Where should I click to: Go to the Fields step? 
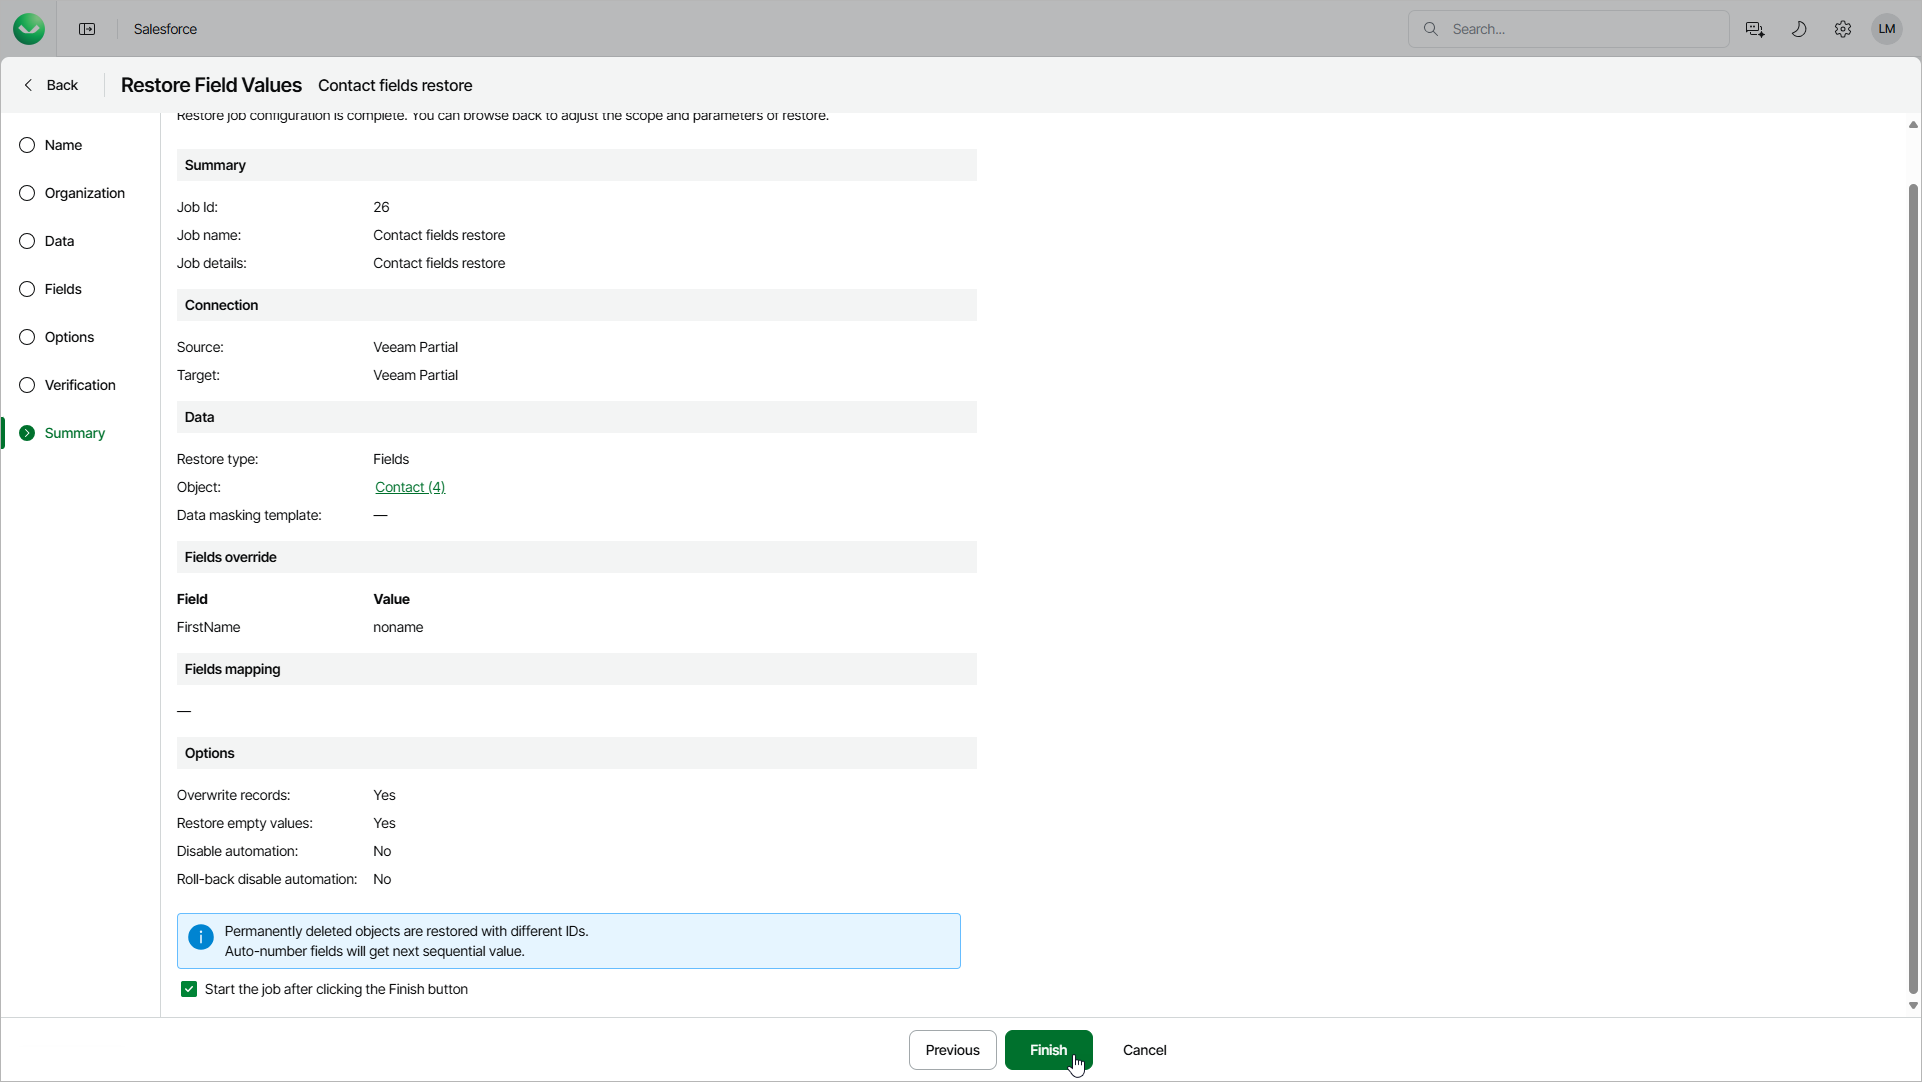click(x=63, y=289)
